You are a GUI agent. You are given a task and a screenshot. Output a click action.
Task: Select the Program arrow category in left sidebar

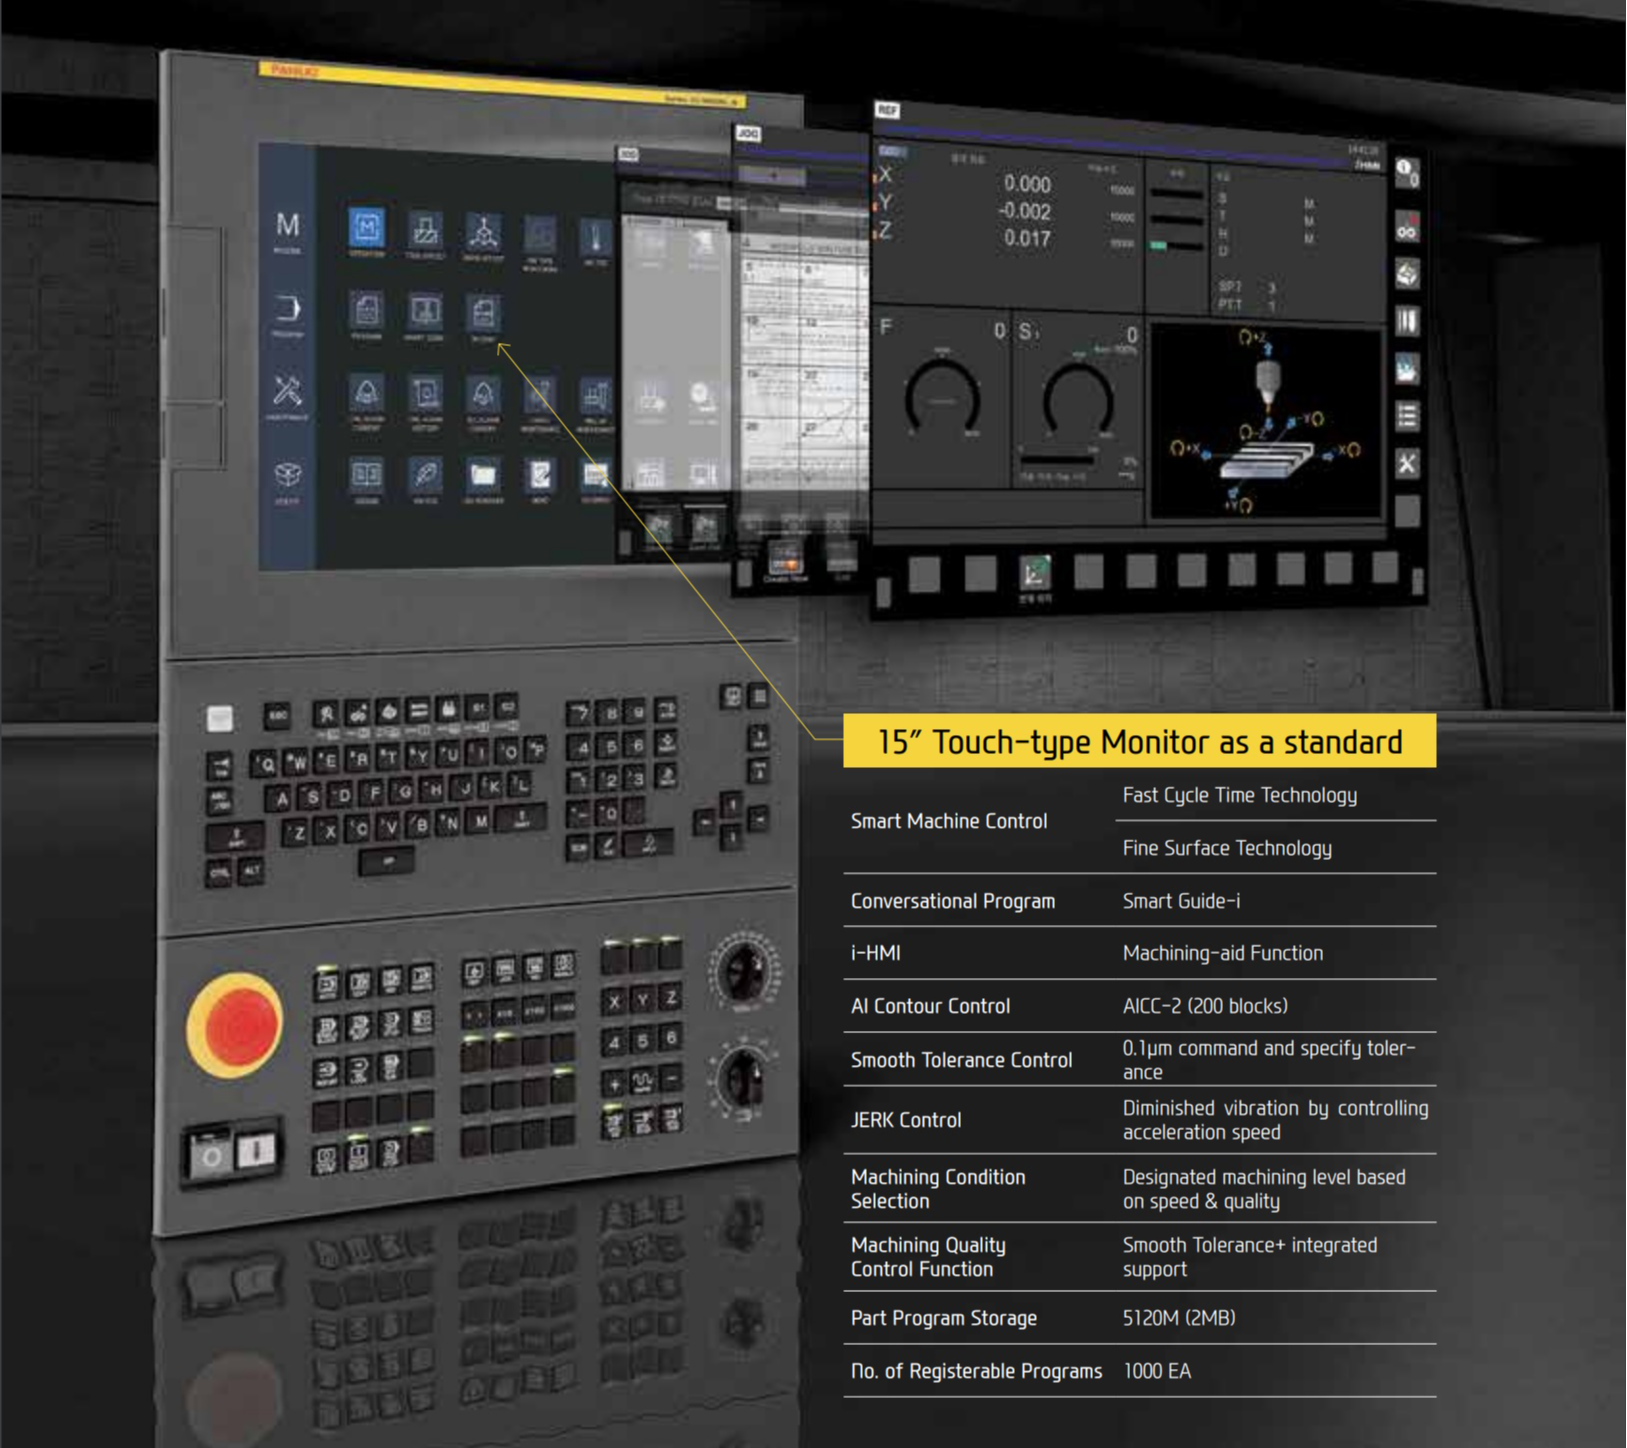288,309
